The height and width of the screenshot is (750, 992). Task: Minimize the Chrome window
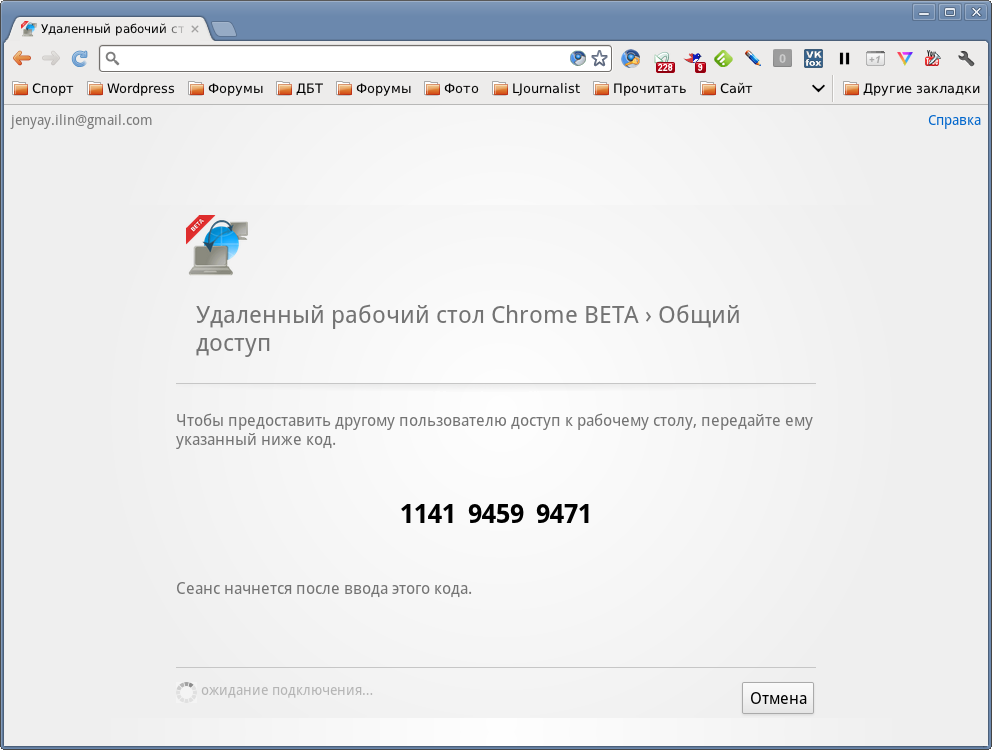[x=924, y=12]
